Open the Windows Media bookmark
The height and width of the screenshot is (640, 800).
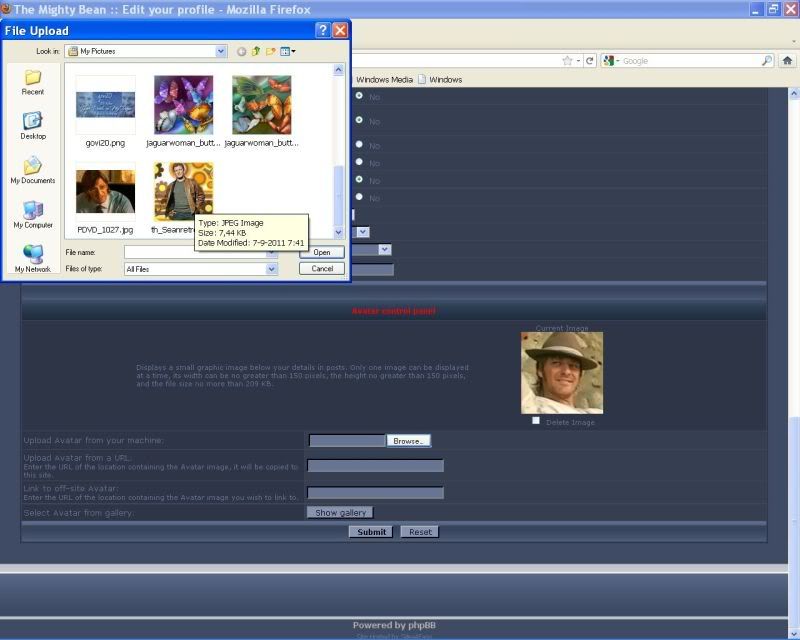pyautogui.click(x=384, y=80)
